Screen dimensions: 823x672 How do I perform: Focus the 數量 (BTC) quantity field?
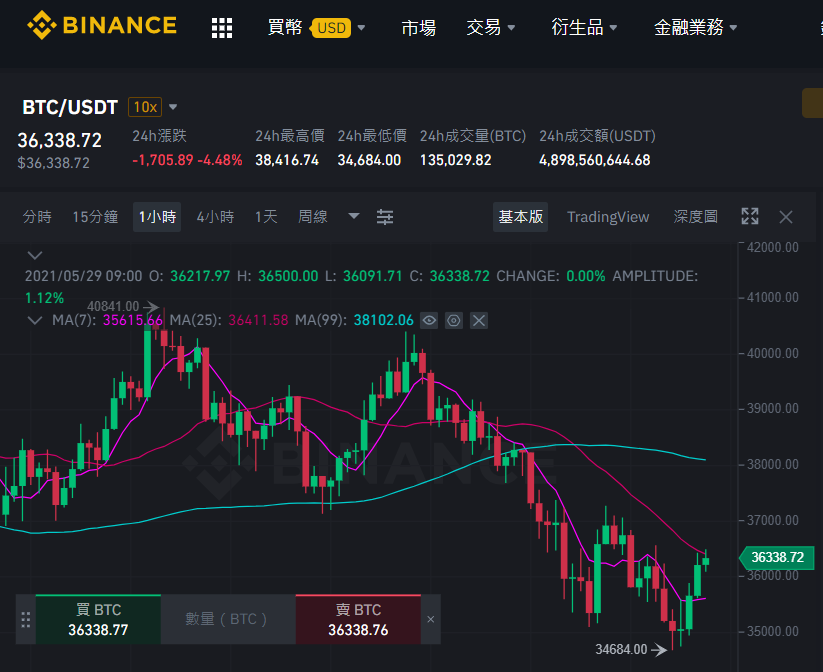(228, 620)
